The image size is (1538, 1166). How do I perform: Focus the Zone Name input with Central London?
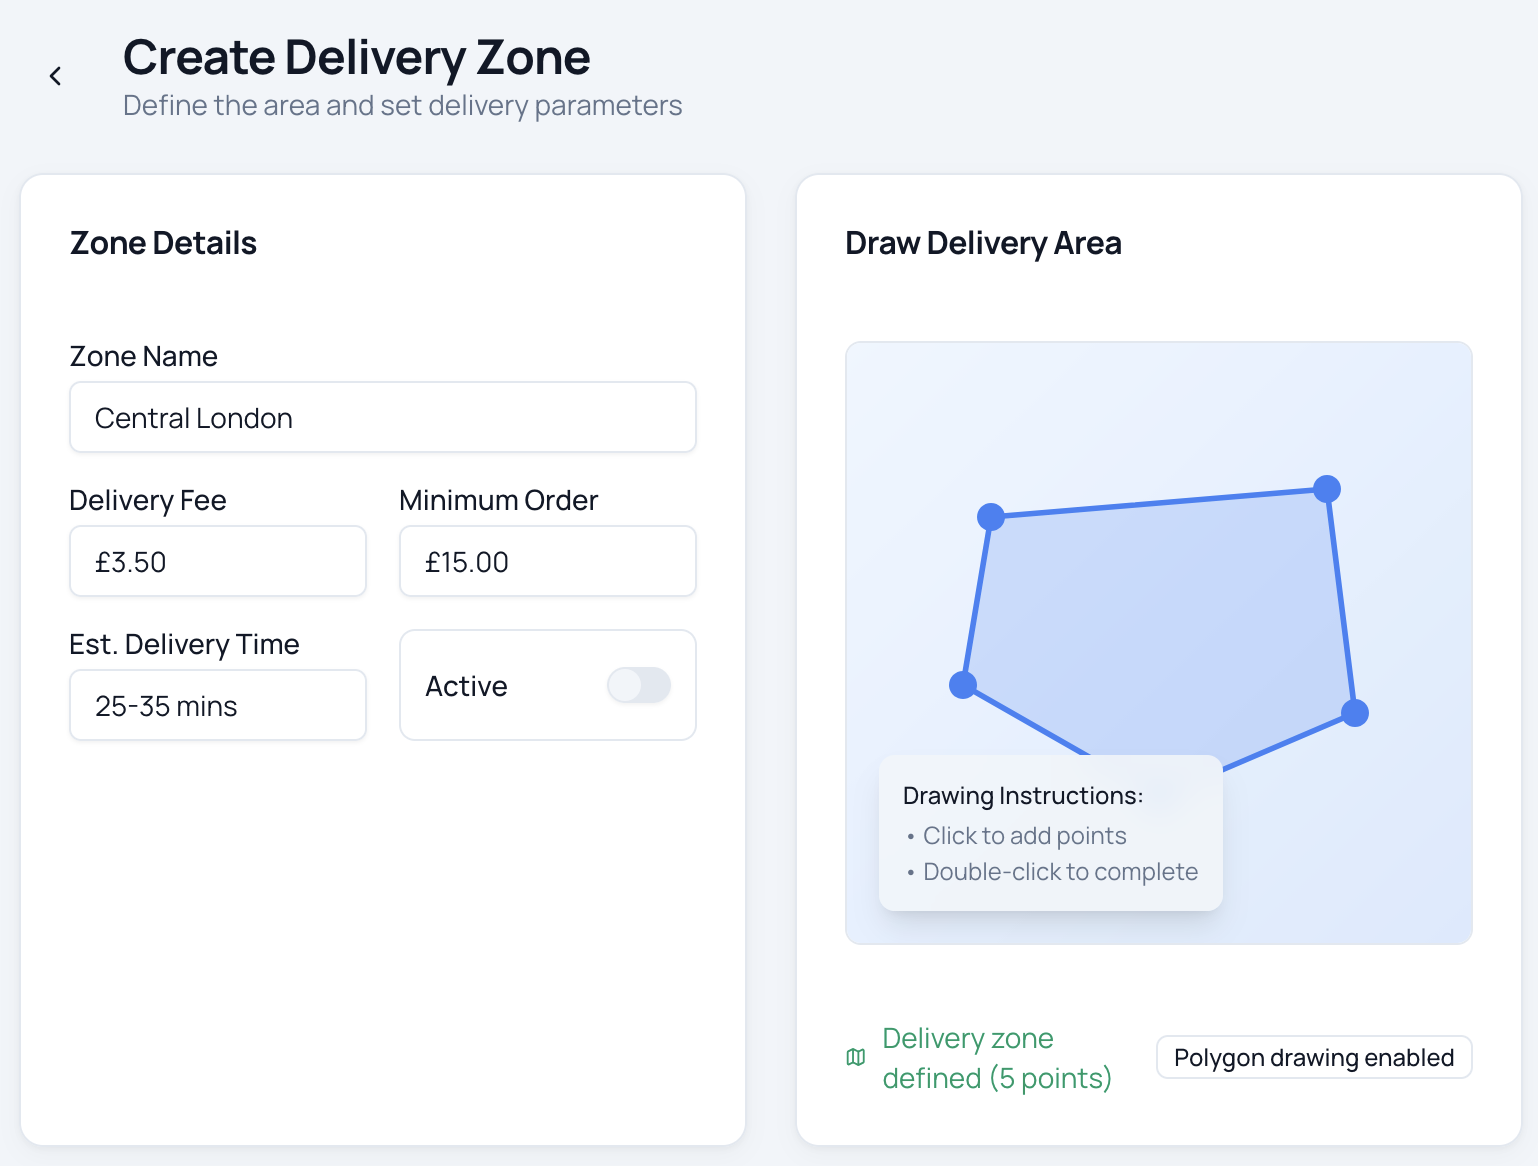[382, 417]
